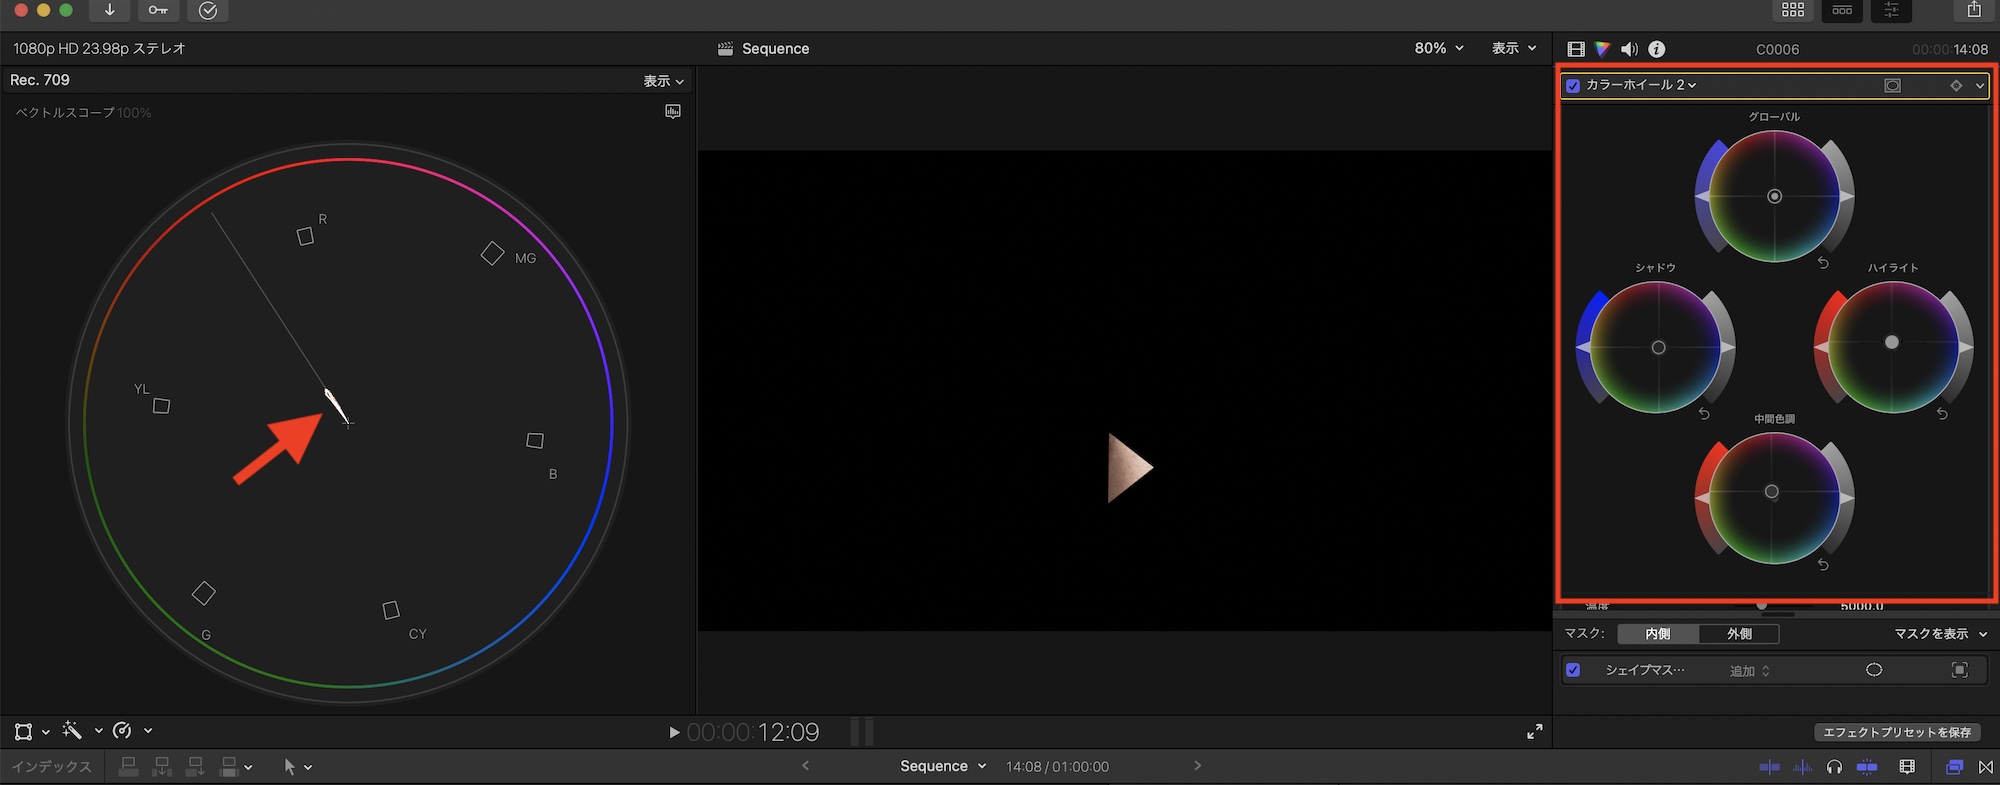Image resolution: width=2000 pixels, height=785 pixels.
Task: Open the scope 表示 menu under Rec. 709
Action: click(x=663, y=81)
